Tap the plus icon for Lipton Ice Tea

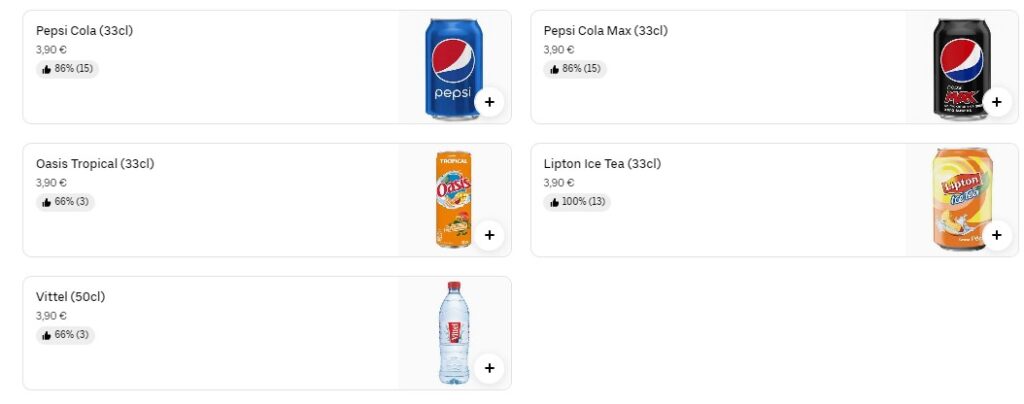coord(996,235)
